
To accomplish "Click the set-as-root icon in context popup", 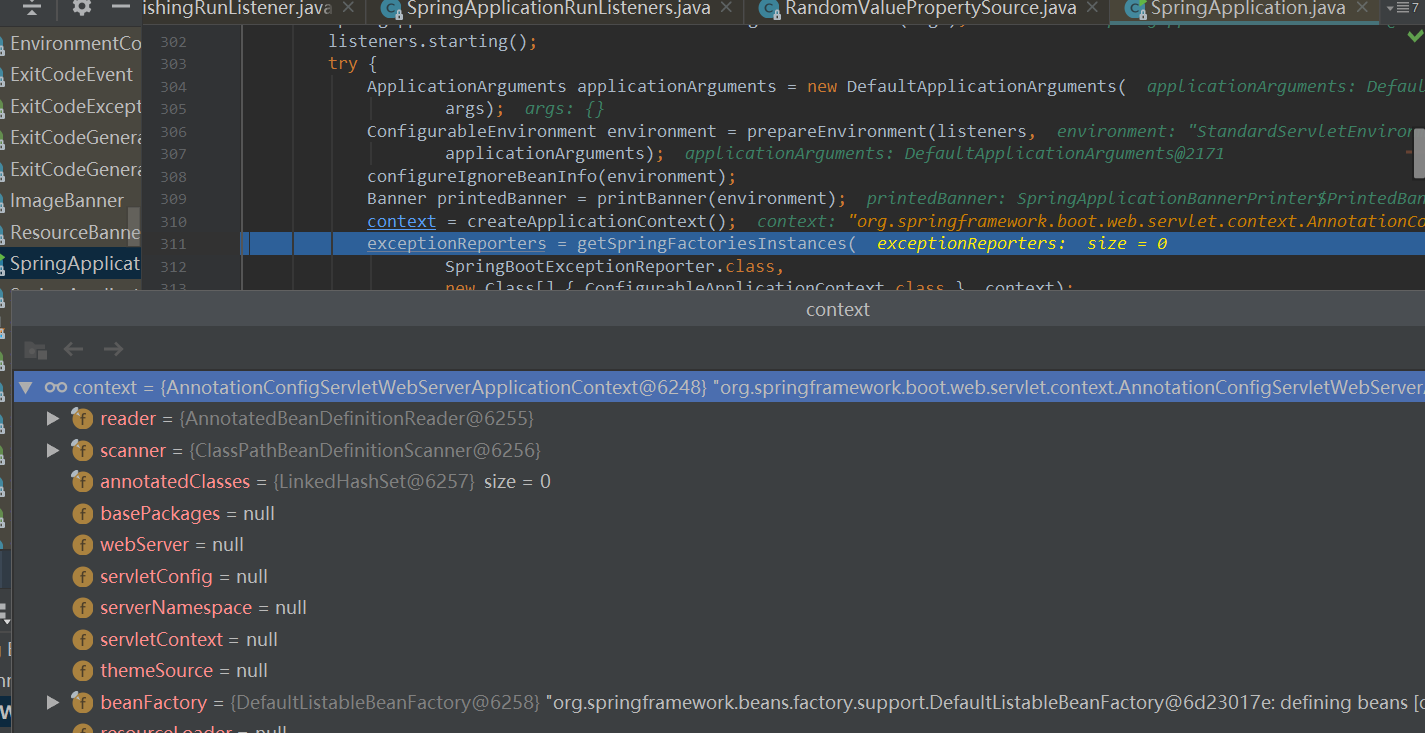I will [x=35, y=350].
